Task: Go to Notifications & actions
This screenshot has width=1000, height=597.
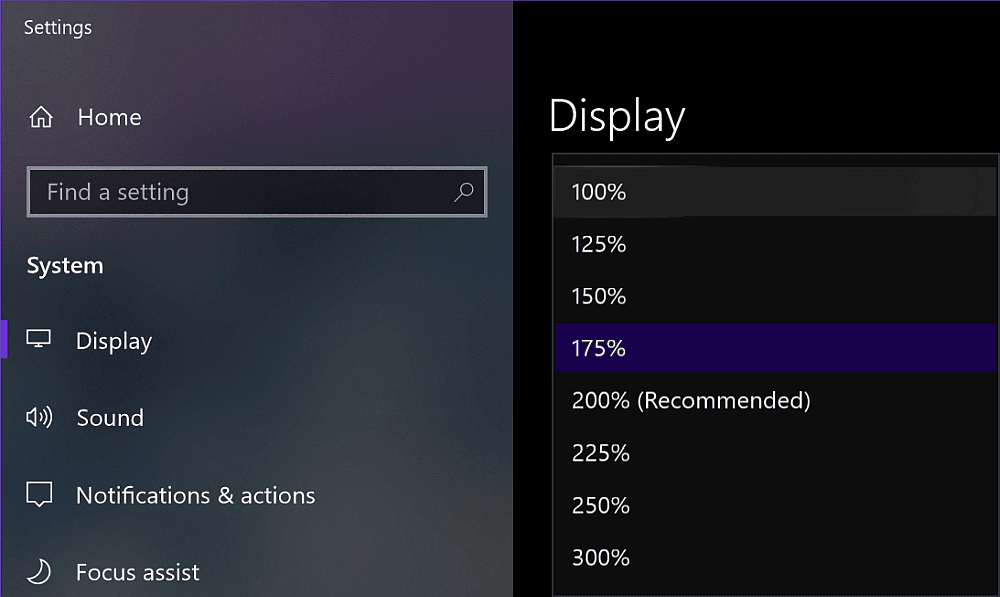Action: (195, 496)
